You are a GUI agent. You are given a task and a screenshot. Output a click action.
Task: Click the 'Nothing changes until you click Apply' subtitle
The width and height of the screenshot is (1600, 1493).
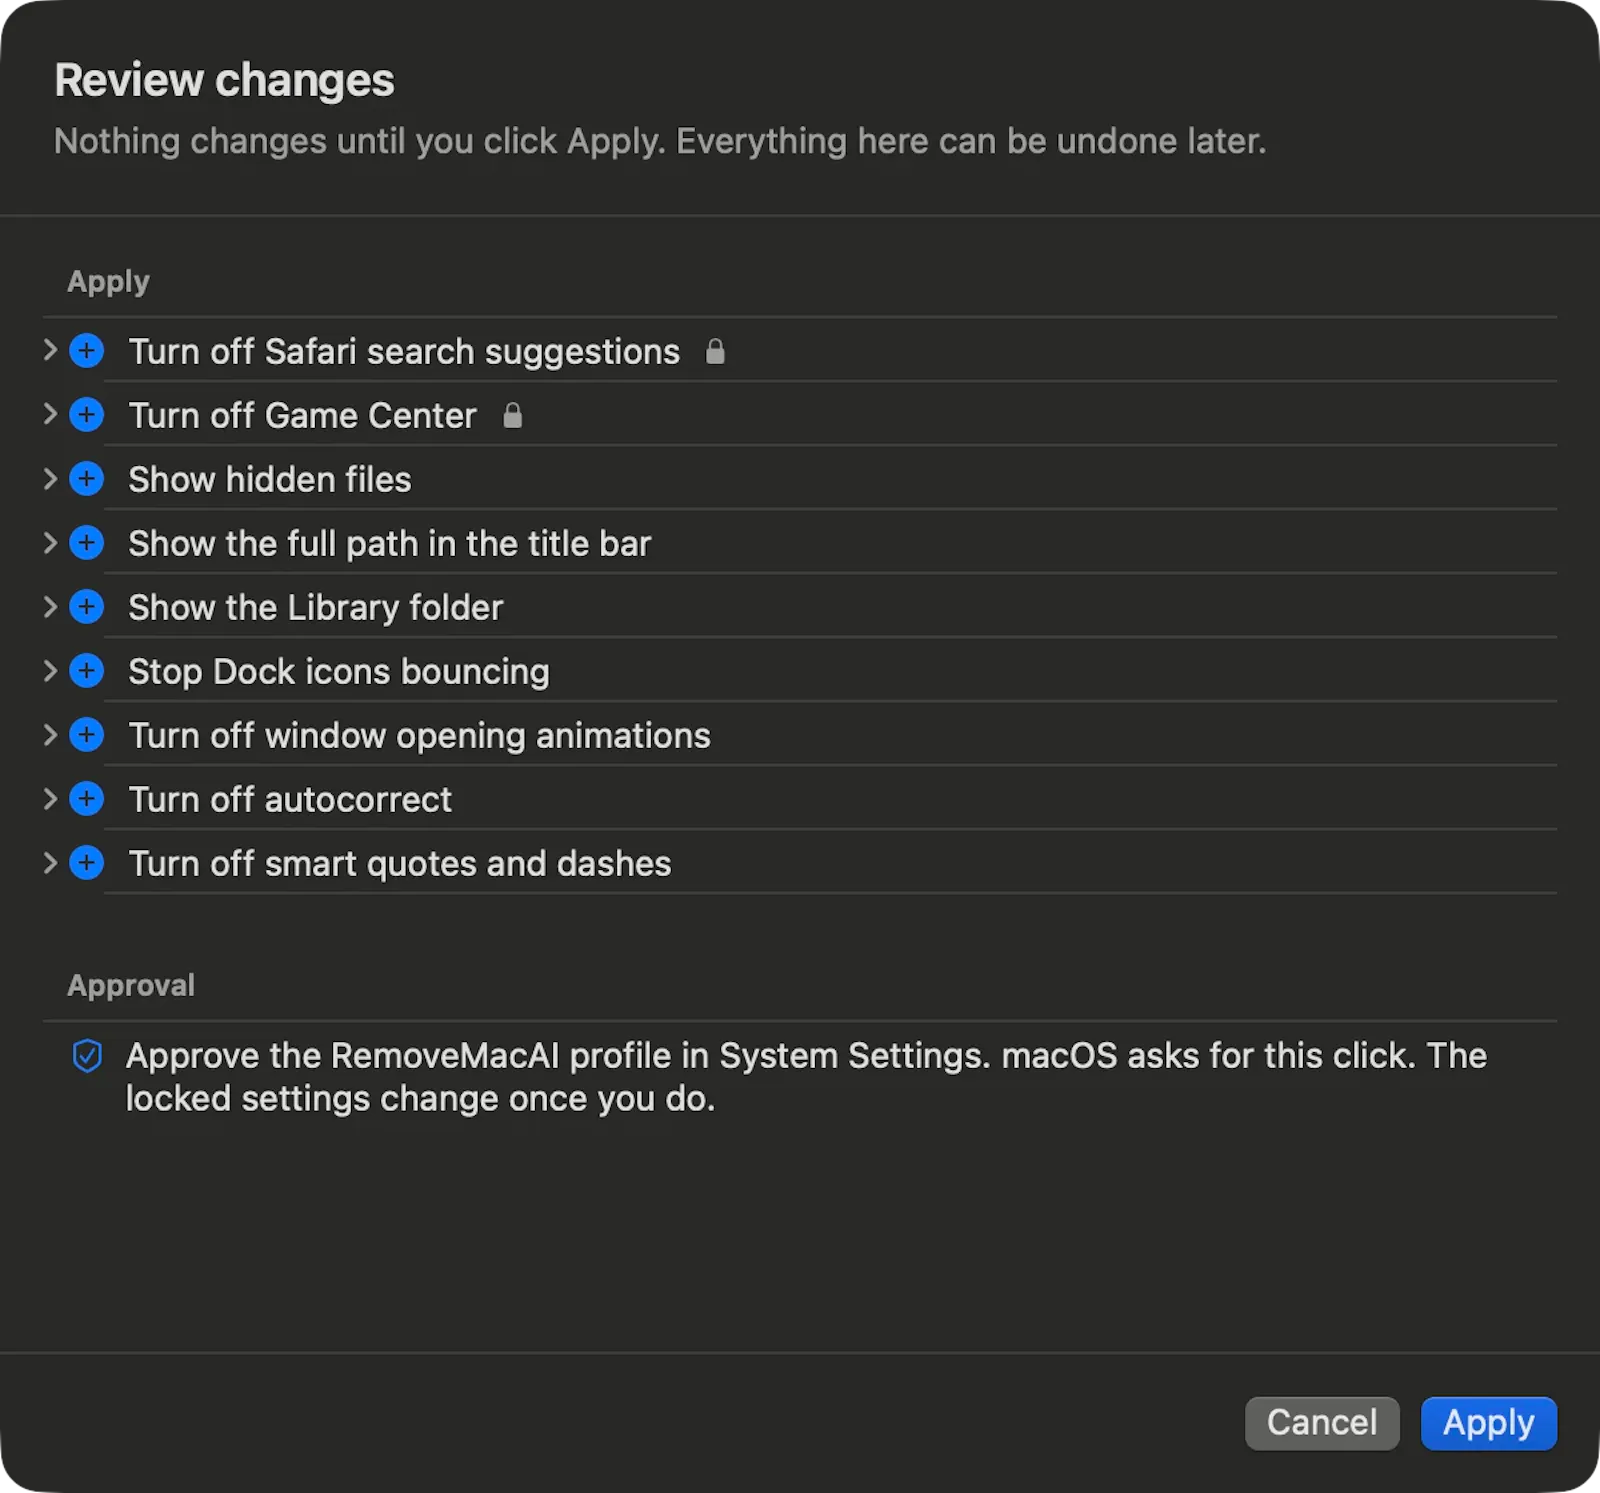(x=660, y=141)
